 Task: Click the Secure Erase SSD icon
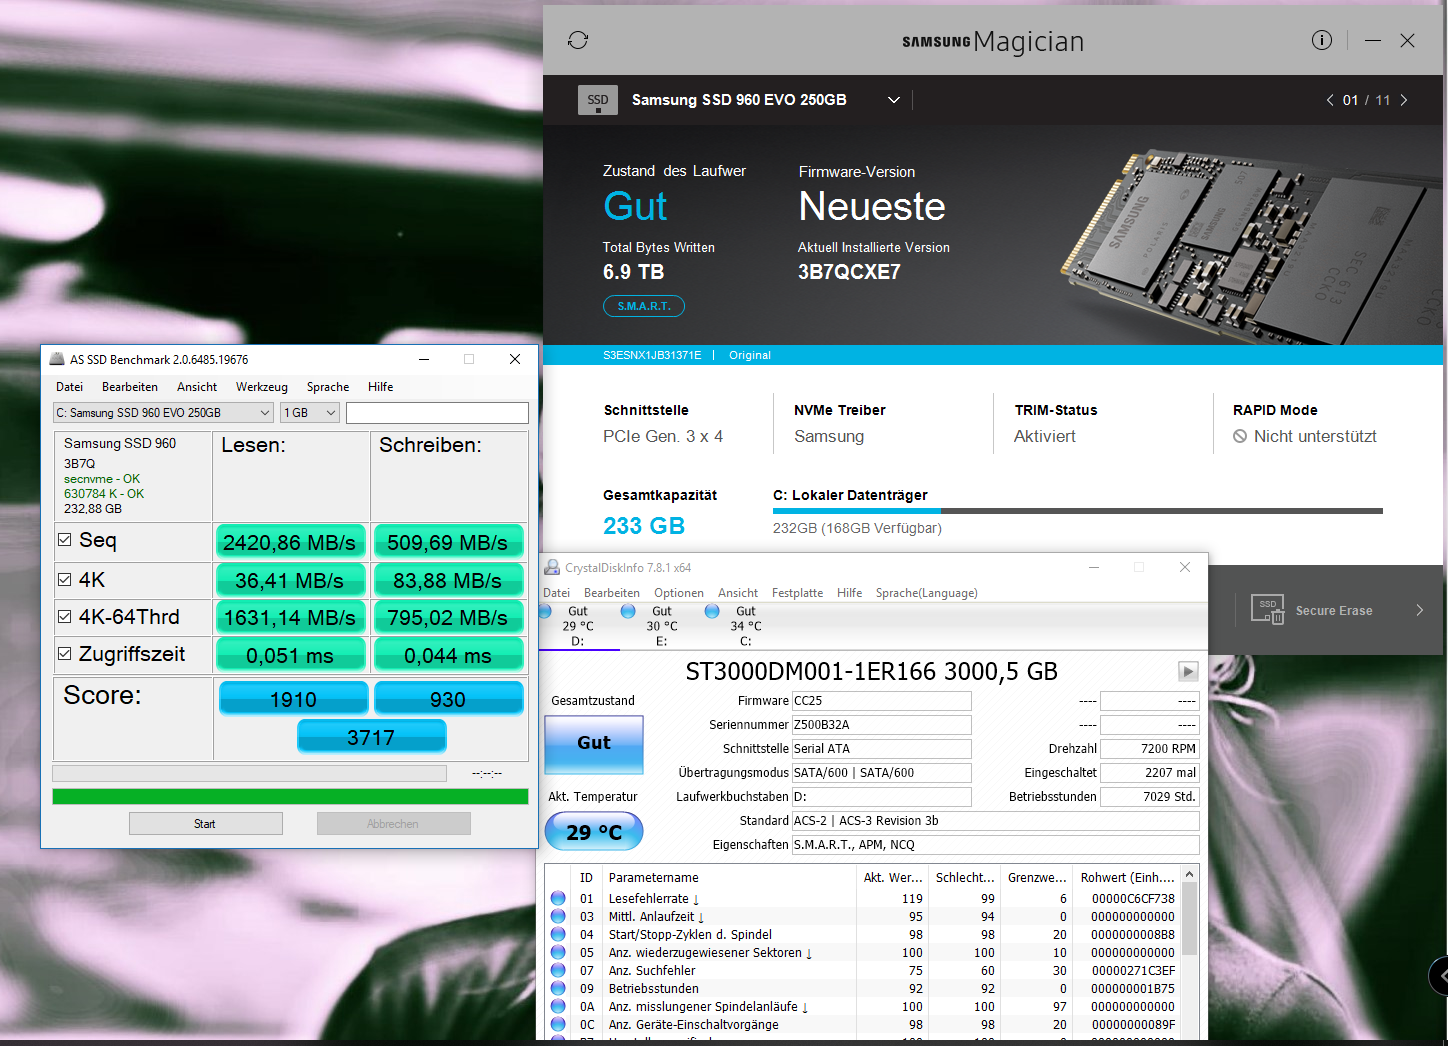coord(1268,609)
